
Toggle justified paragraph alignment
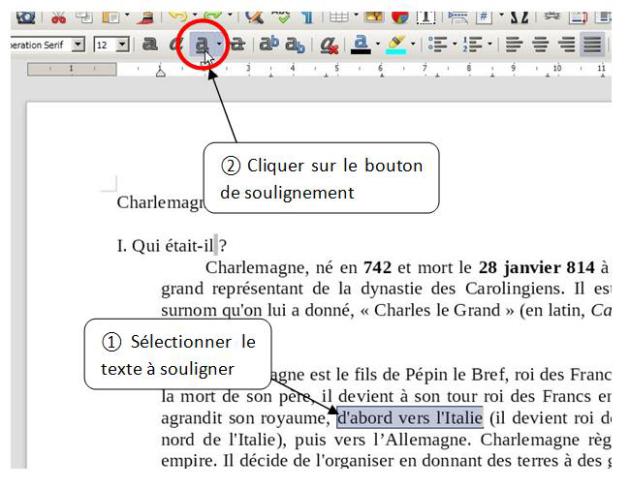593,46
